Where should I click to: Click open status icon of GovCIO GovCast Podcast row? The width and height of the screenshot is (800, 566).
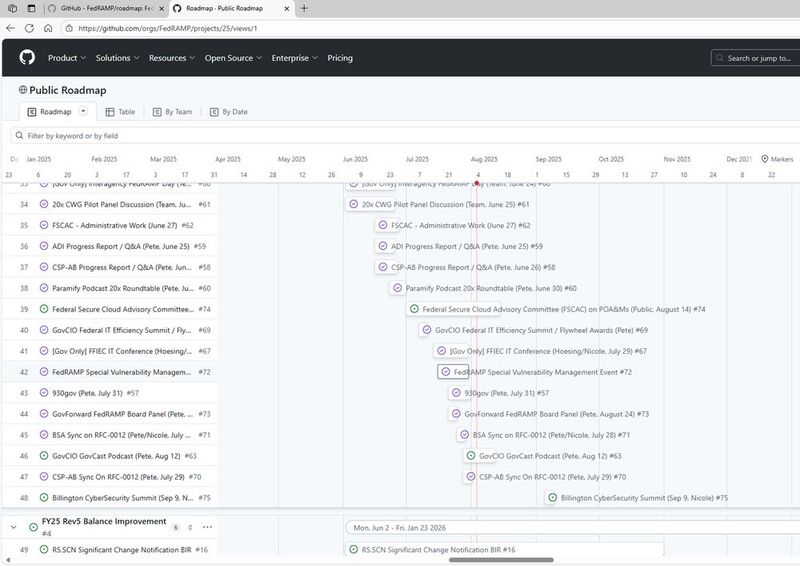click(x=44, y=456)
